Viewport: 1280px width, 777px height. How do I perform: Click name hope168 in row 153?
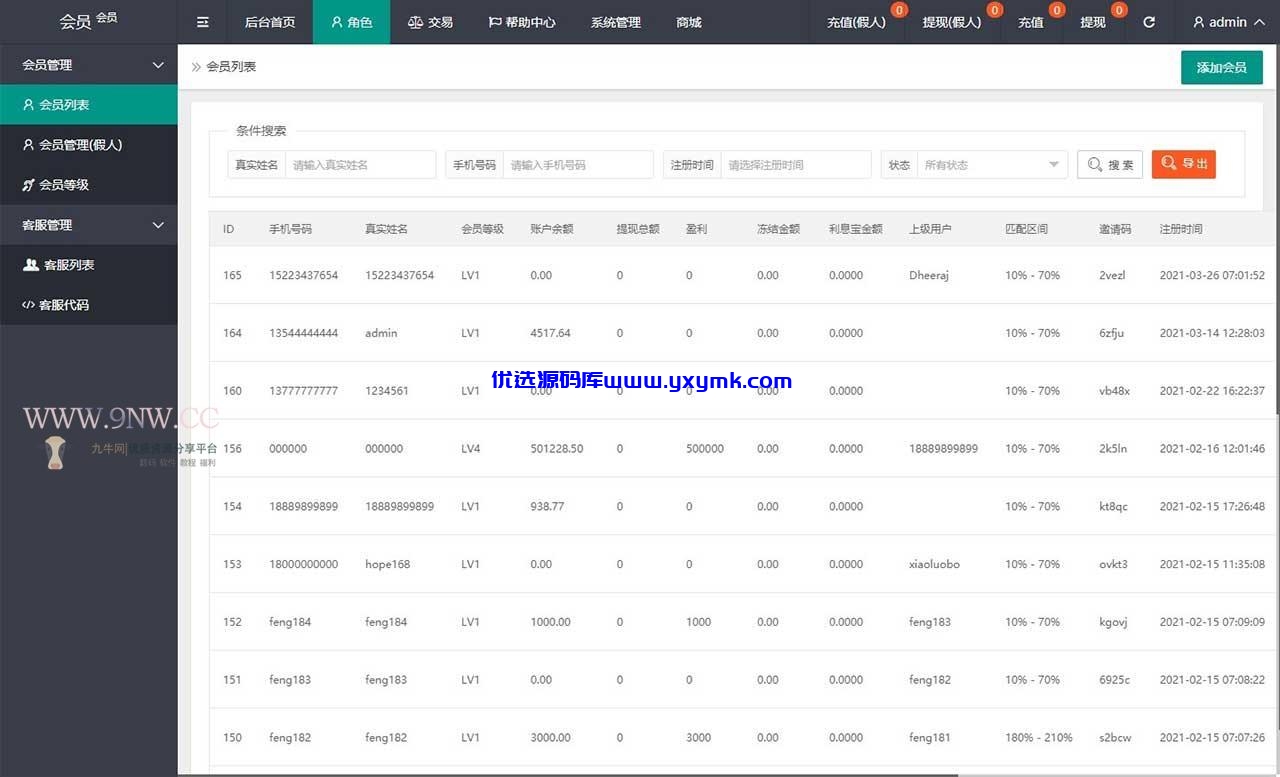(x=388, y=564)
